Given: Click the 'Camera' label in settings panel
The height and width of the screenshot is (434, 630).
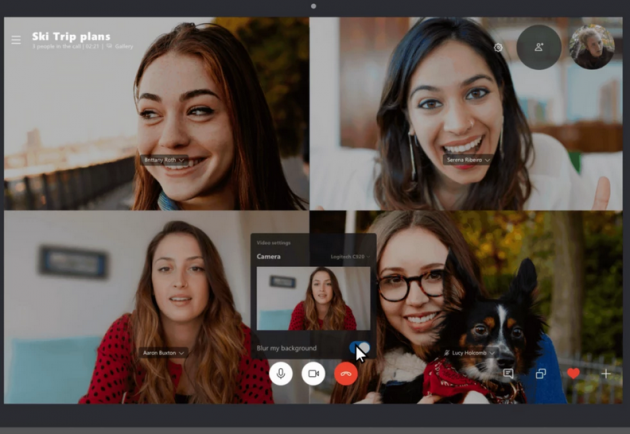Looking at the screenshot, I should pyautogui.click(x=268, y=256).
